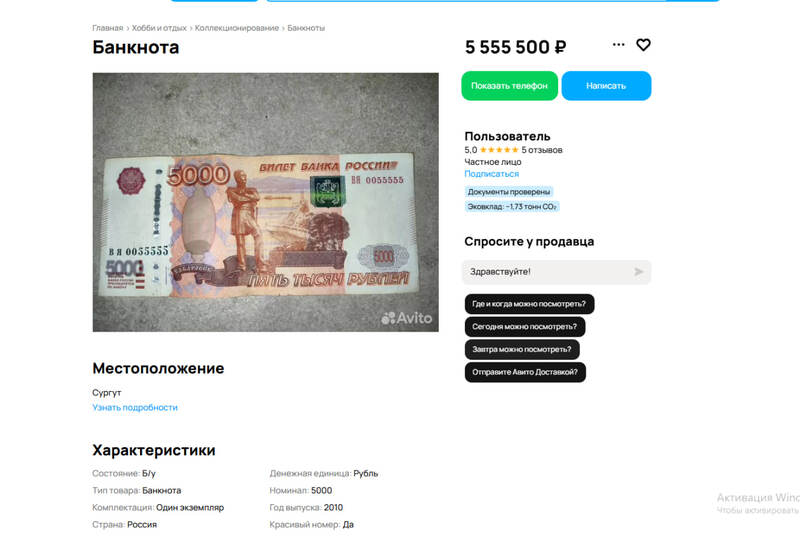The image size is (800, 536).
Task: Click the Подписаться link
Action: (x=491, y=174)
